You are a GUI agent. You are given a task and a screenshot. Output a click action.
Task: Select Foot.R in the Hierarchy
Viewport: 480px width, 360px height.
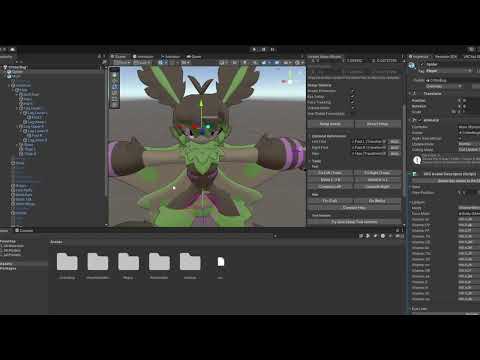pos(37,136)
